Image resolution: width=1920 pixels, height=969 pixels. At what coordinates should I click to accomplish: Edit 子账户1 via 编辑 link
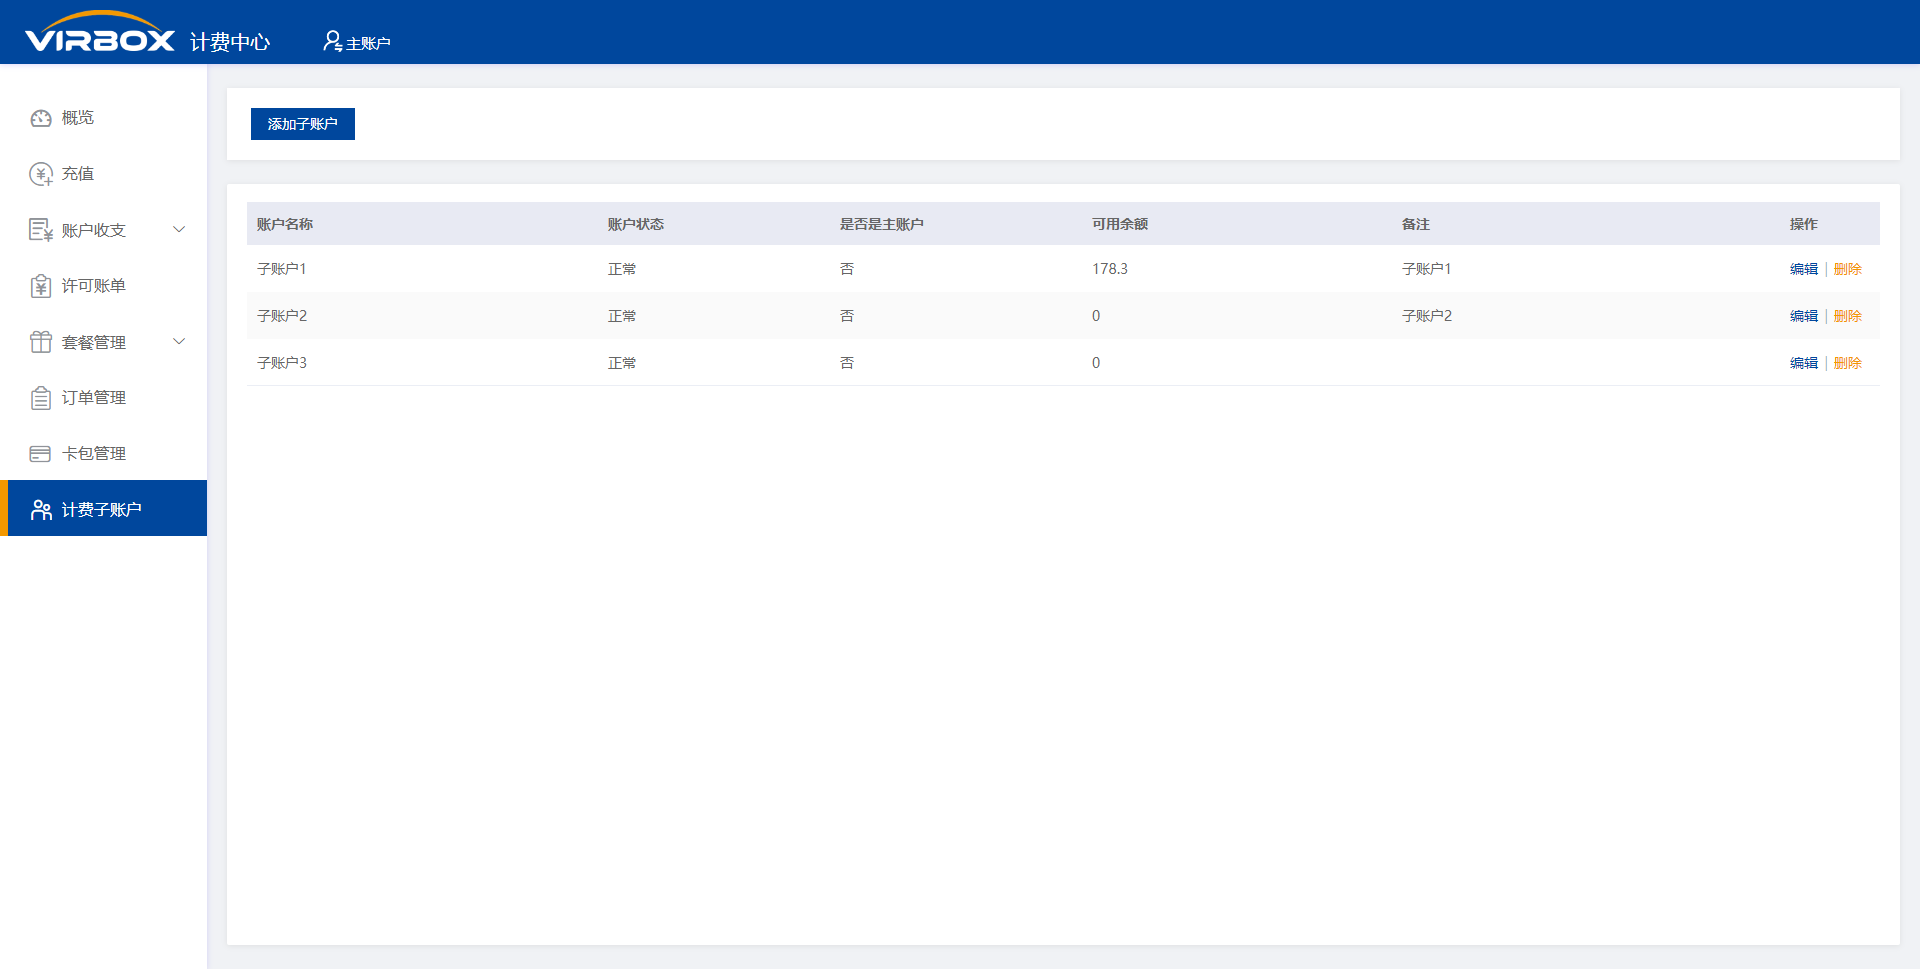[x=1804, y=269]
